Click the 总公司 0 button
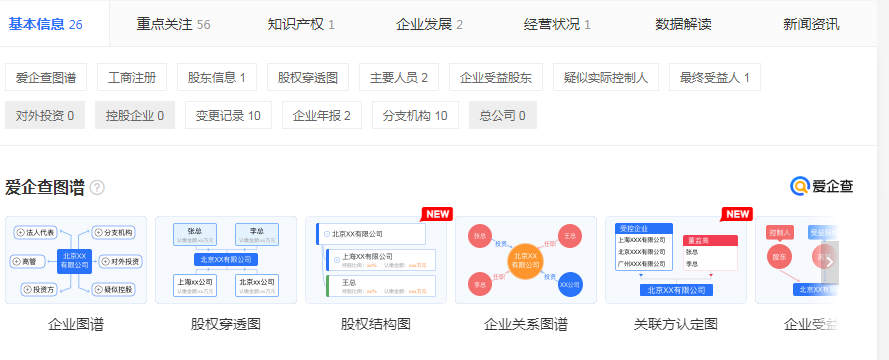The width and height of the screenshot is (889, 360). coord(502,116)
